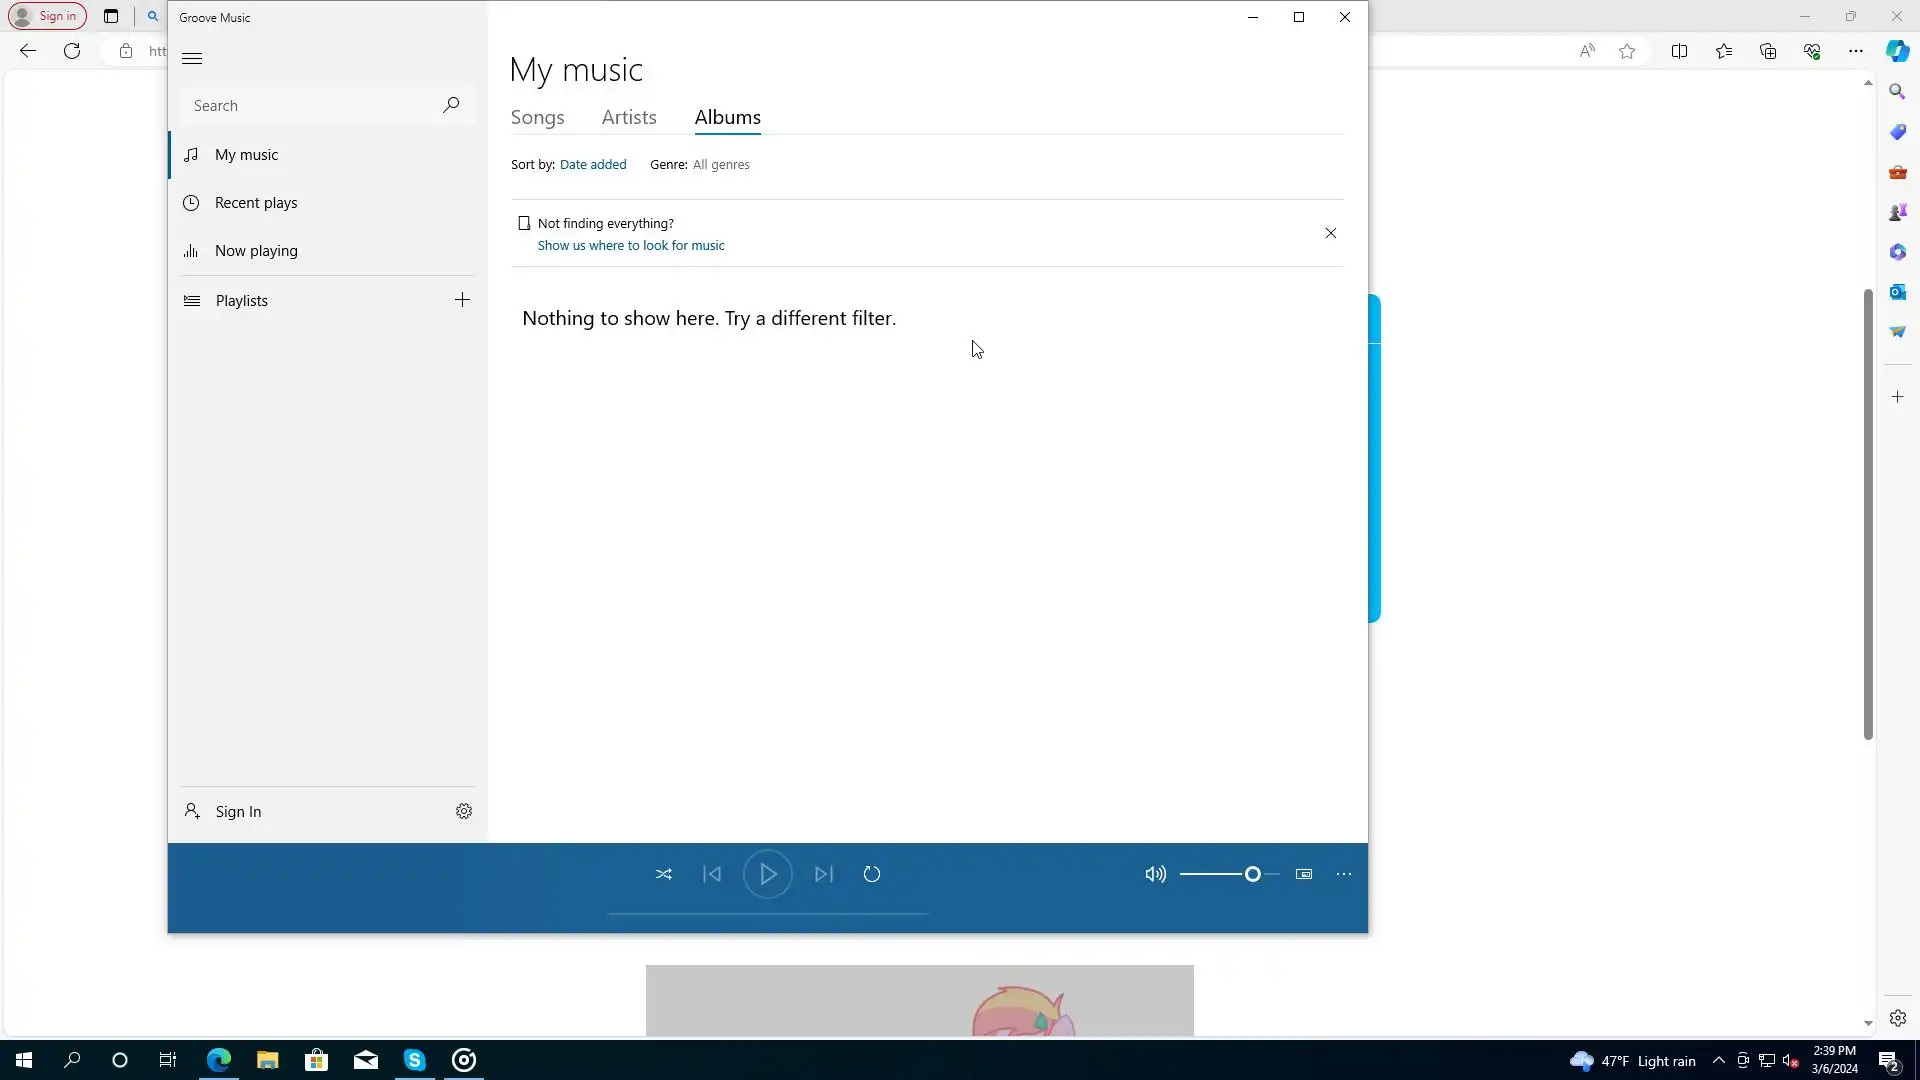Viewport: 1920px width, 1080px height.
Task: Click the previous track button
Action: (712, 874)
